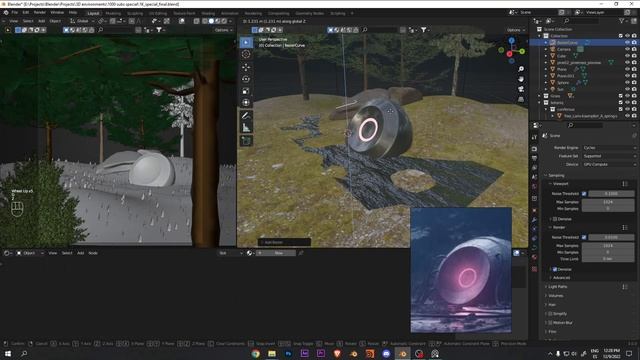
Task: Open the Render Engine dropdown
Action: pyautogui.click(x=609, y=148)
